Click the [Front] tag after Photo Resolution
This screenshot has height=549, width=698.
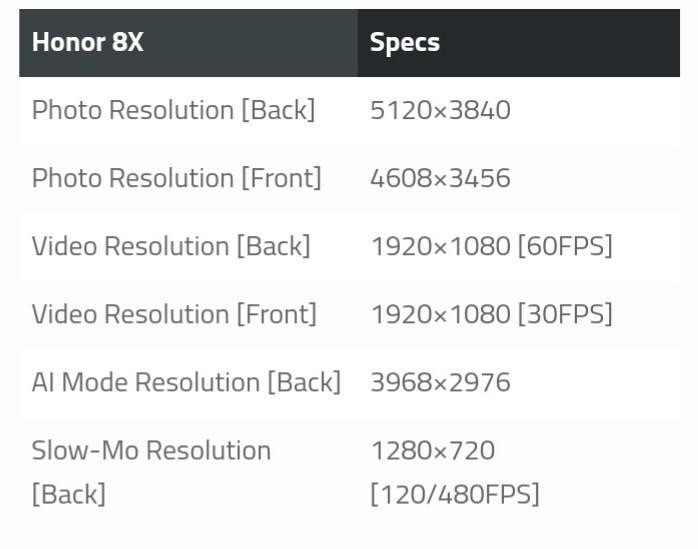tap(281, 178)
